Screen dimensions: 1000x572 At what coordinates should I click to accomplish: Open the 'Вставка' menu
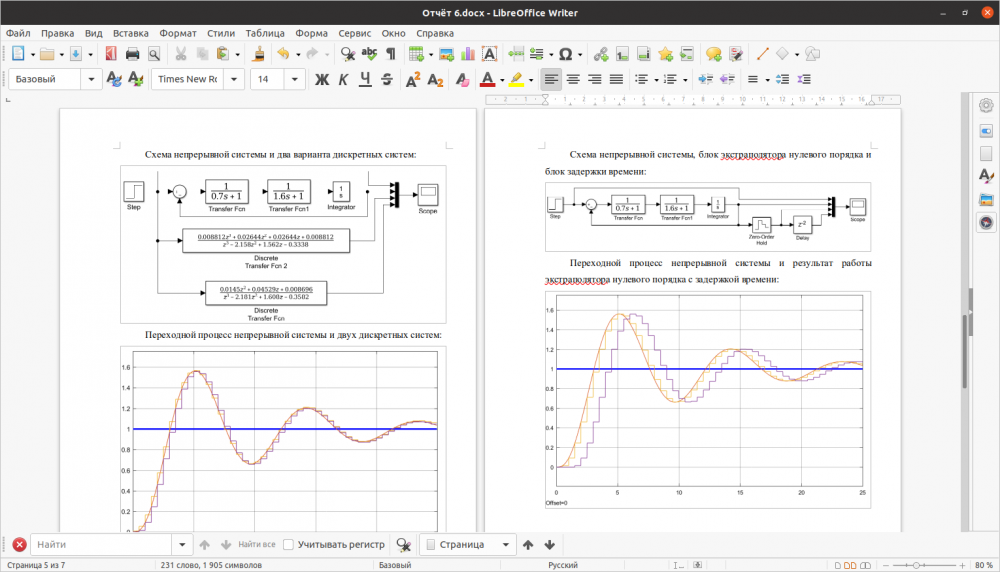click(131, 33)
